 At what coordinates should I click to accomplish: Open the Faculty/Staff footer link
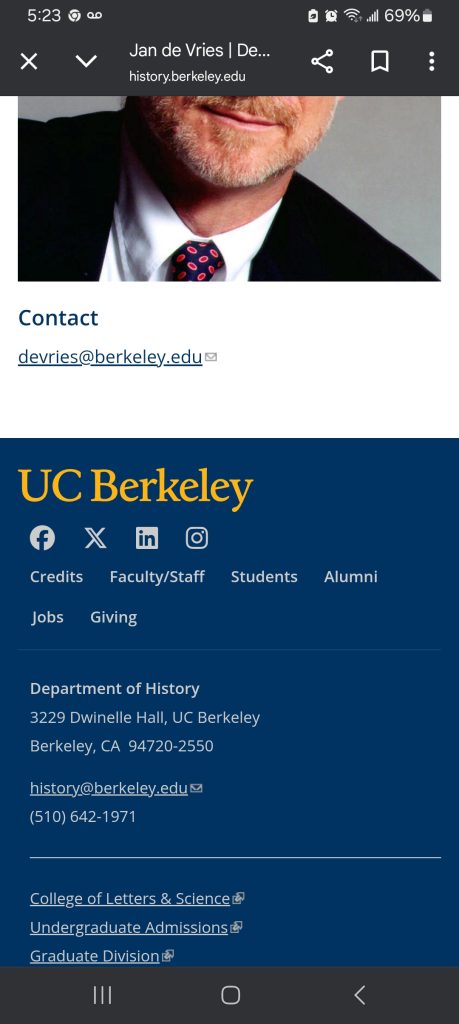[157, 577]
